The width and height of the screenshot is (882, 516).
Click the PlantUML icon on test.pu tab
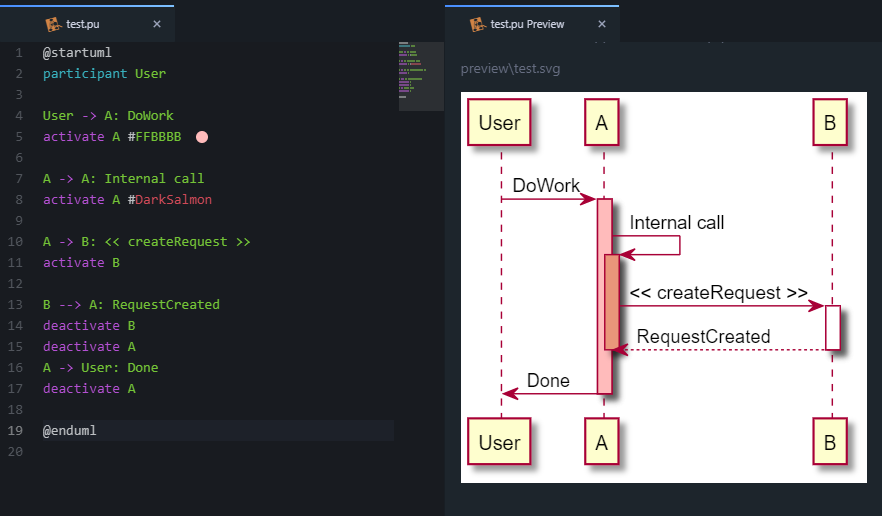pos(53,24)
